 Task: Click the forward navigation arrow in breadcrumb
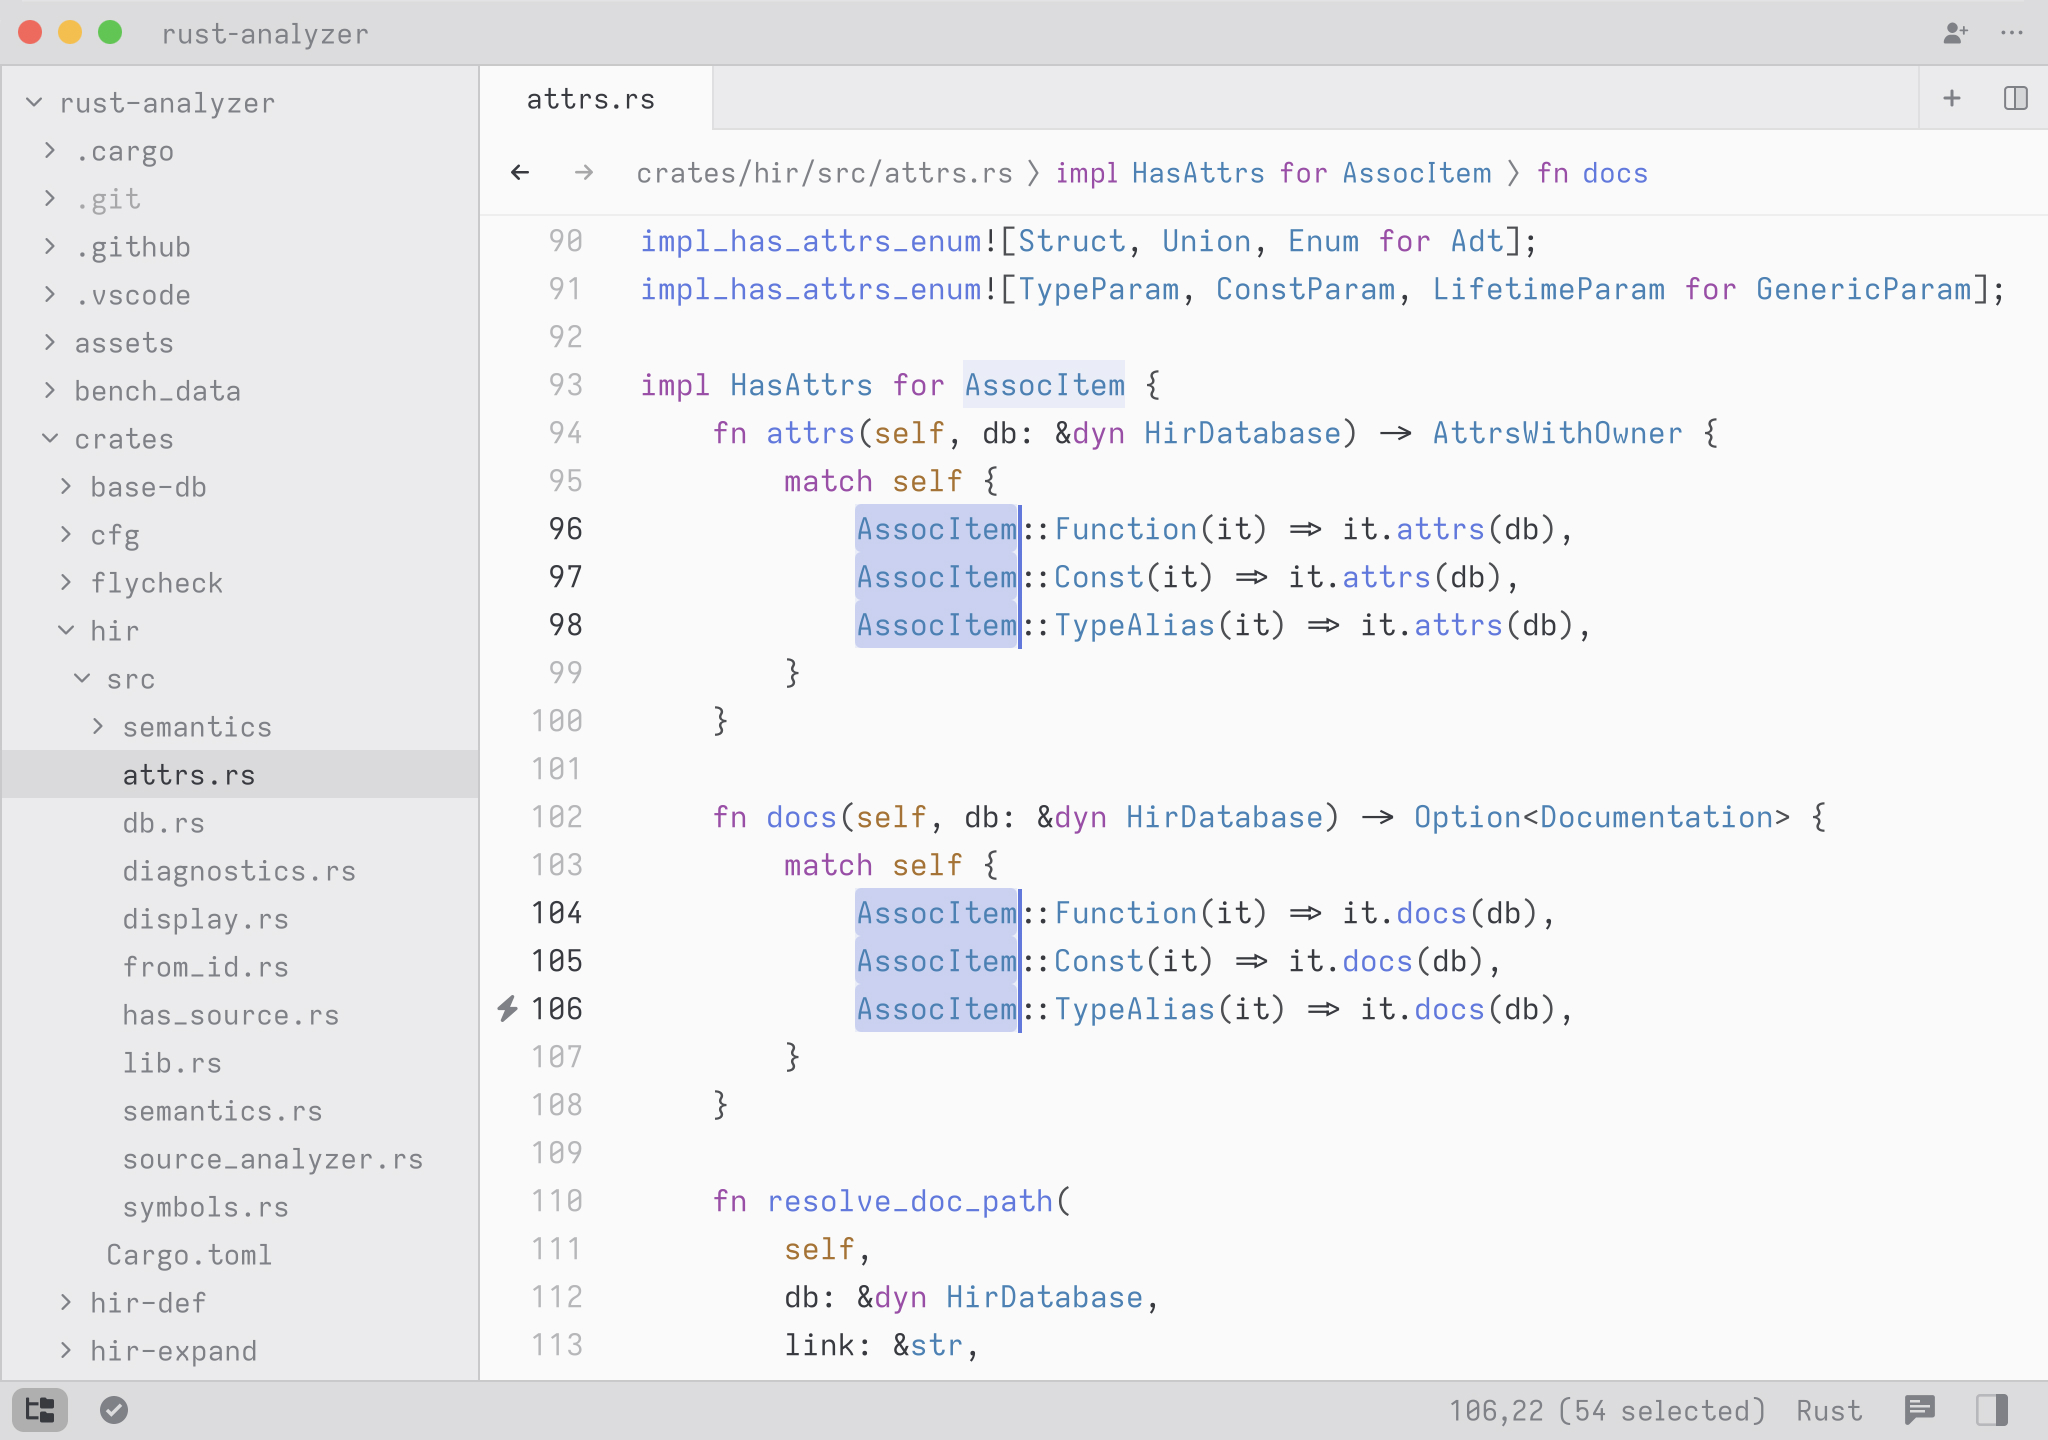[584, 173]
